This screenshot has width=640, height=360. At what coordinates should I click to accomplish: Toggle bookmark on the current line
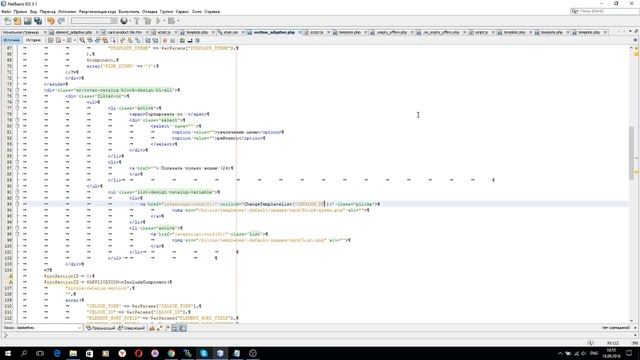pyautogui.click(x=138, y=40)
